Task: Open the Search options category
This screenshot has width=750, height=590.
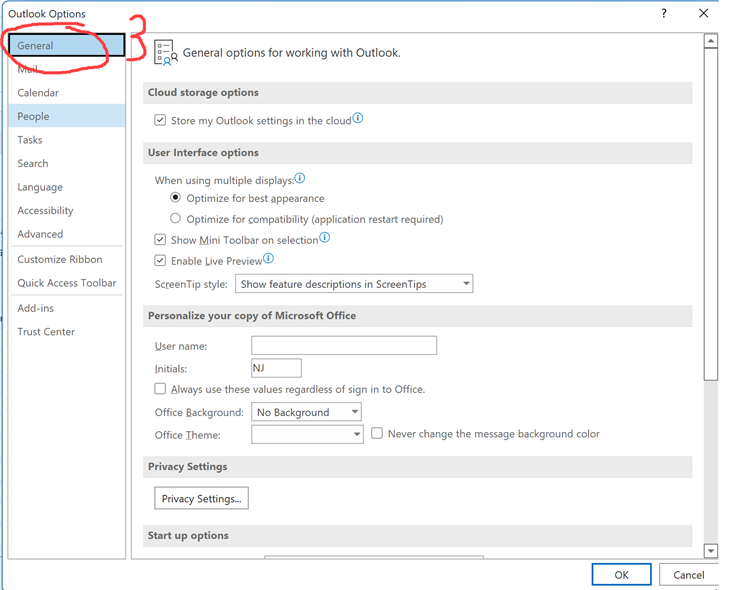Action: point(67,163)
